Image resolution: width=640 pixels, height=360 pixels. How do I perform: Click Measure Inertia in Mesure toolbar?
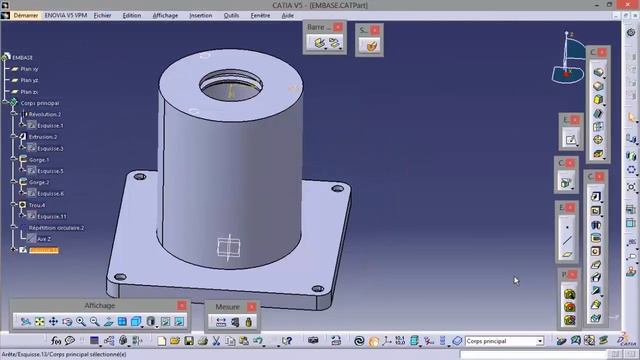click(x=249, y=322)
